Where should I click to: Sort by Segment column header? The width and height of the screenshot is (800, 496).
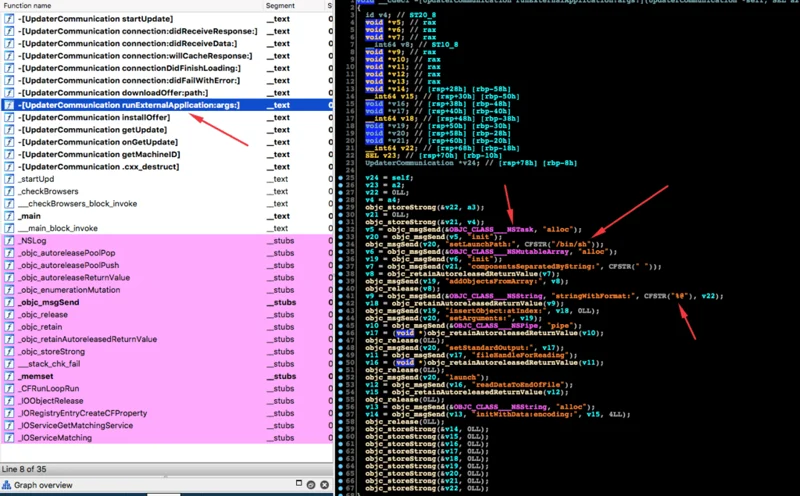tap(280, 6)
